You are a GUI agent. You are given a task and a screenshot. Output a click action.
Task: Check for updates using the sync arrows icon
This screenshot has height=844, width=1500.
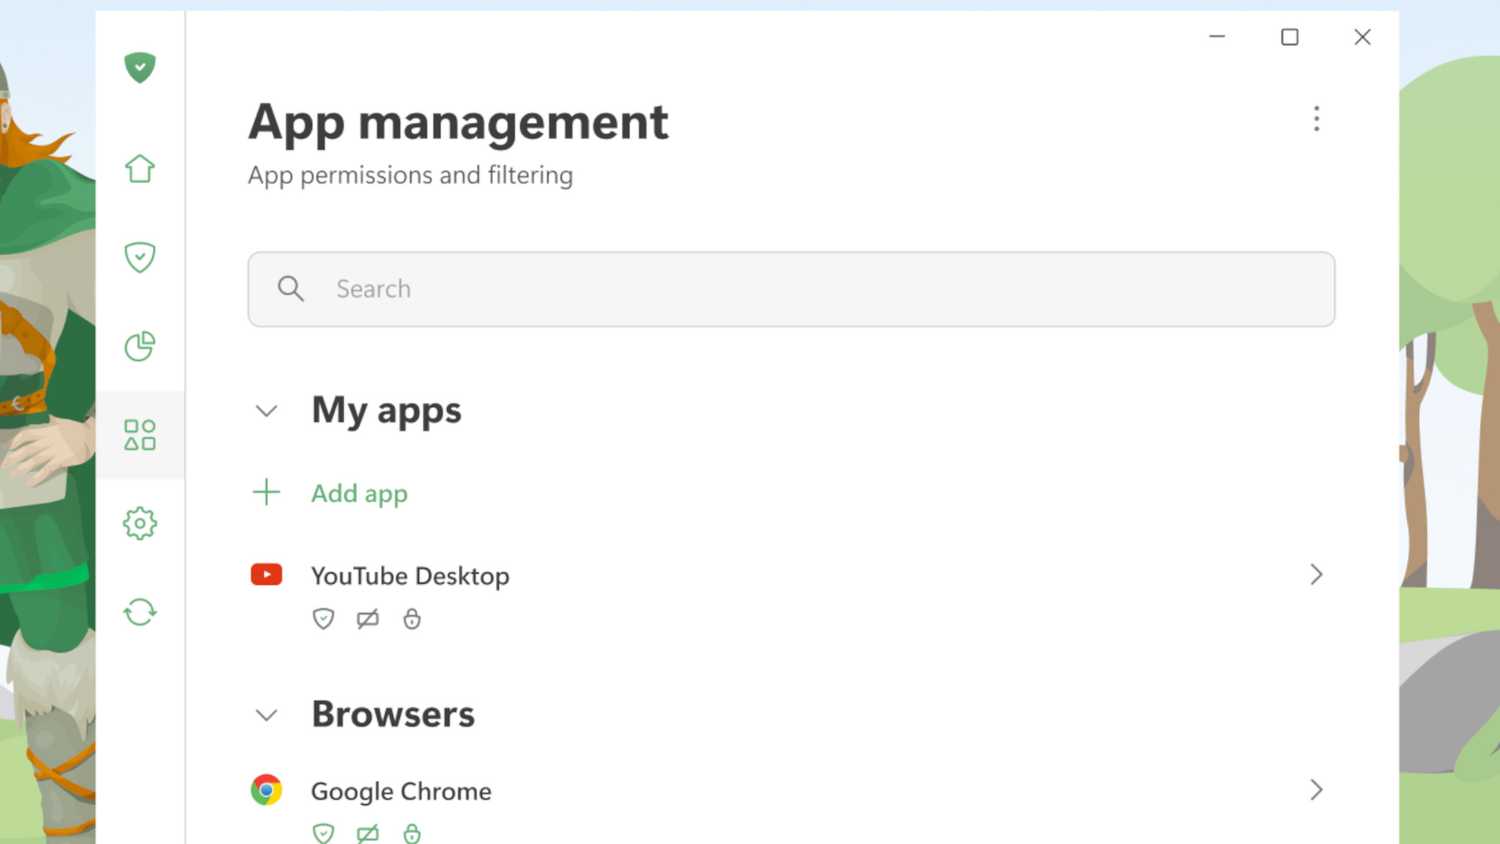click(140, 611)
